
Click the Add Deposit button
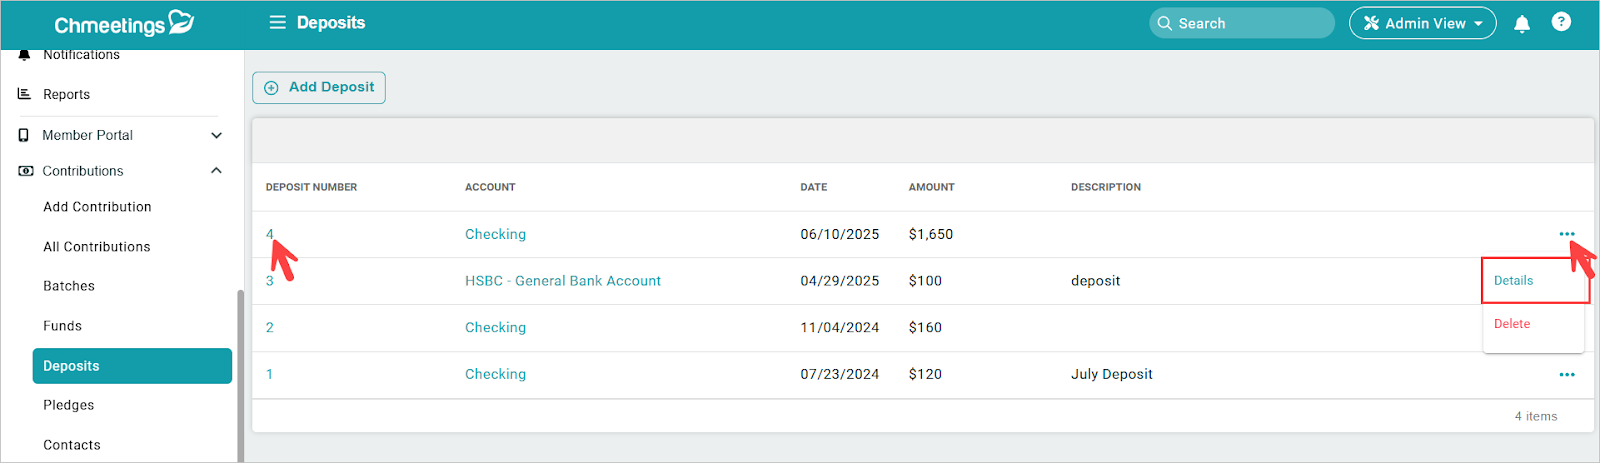click(319, 88)
